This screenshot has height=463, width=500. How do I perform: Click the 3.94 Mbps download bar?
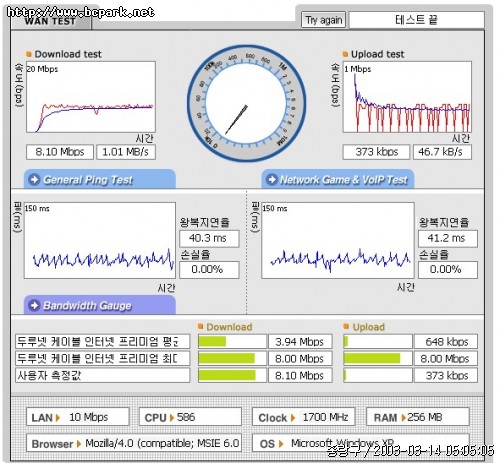[x=232, y=341]
